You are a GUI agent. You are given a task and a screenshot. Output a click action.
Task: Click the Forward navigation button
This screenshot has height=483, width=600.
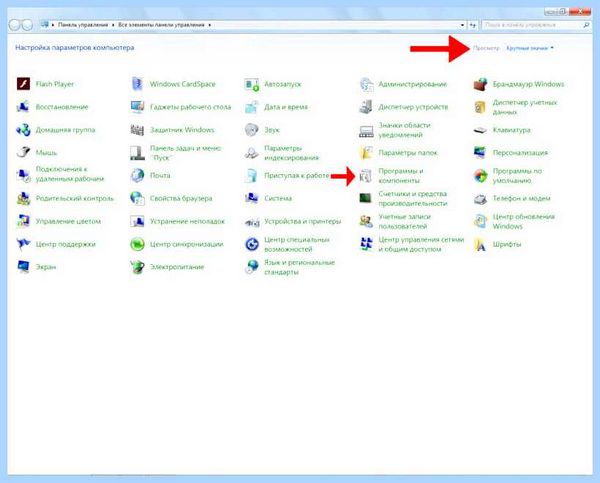(27, 25)
